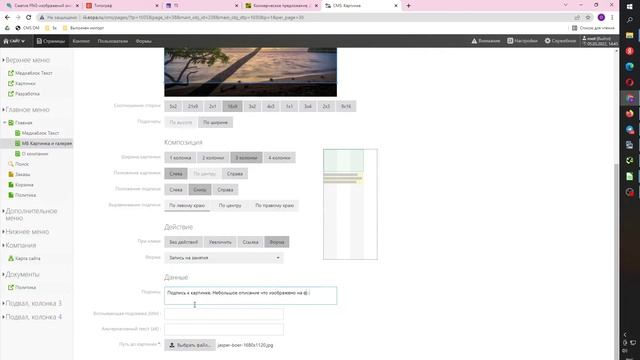640x360 pixels.
Task: Click the Альтернативный текст (alt) input field
Action: pyautogui.click(x=224, y=329)
